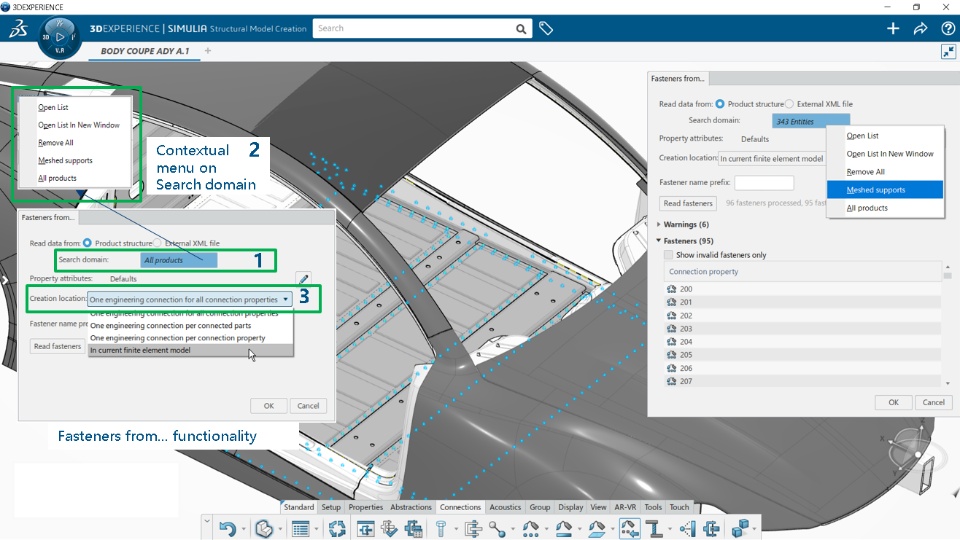Select BODY COUPE ADY A.1 tab

pyautogui.click(x=145, y=51)
